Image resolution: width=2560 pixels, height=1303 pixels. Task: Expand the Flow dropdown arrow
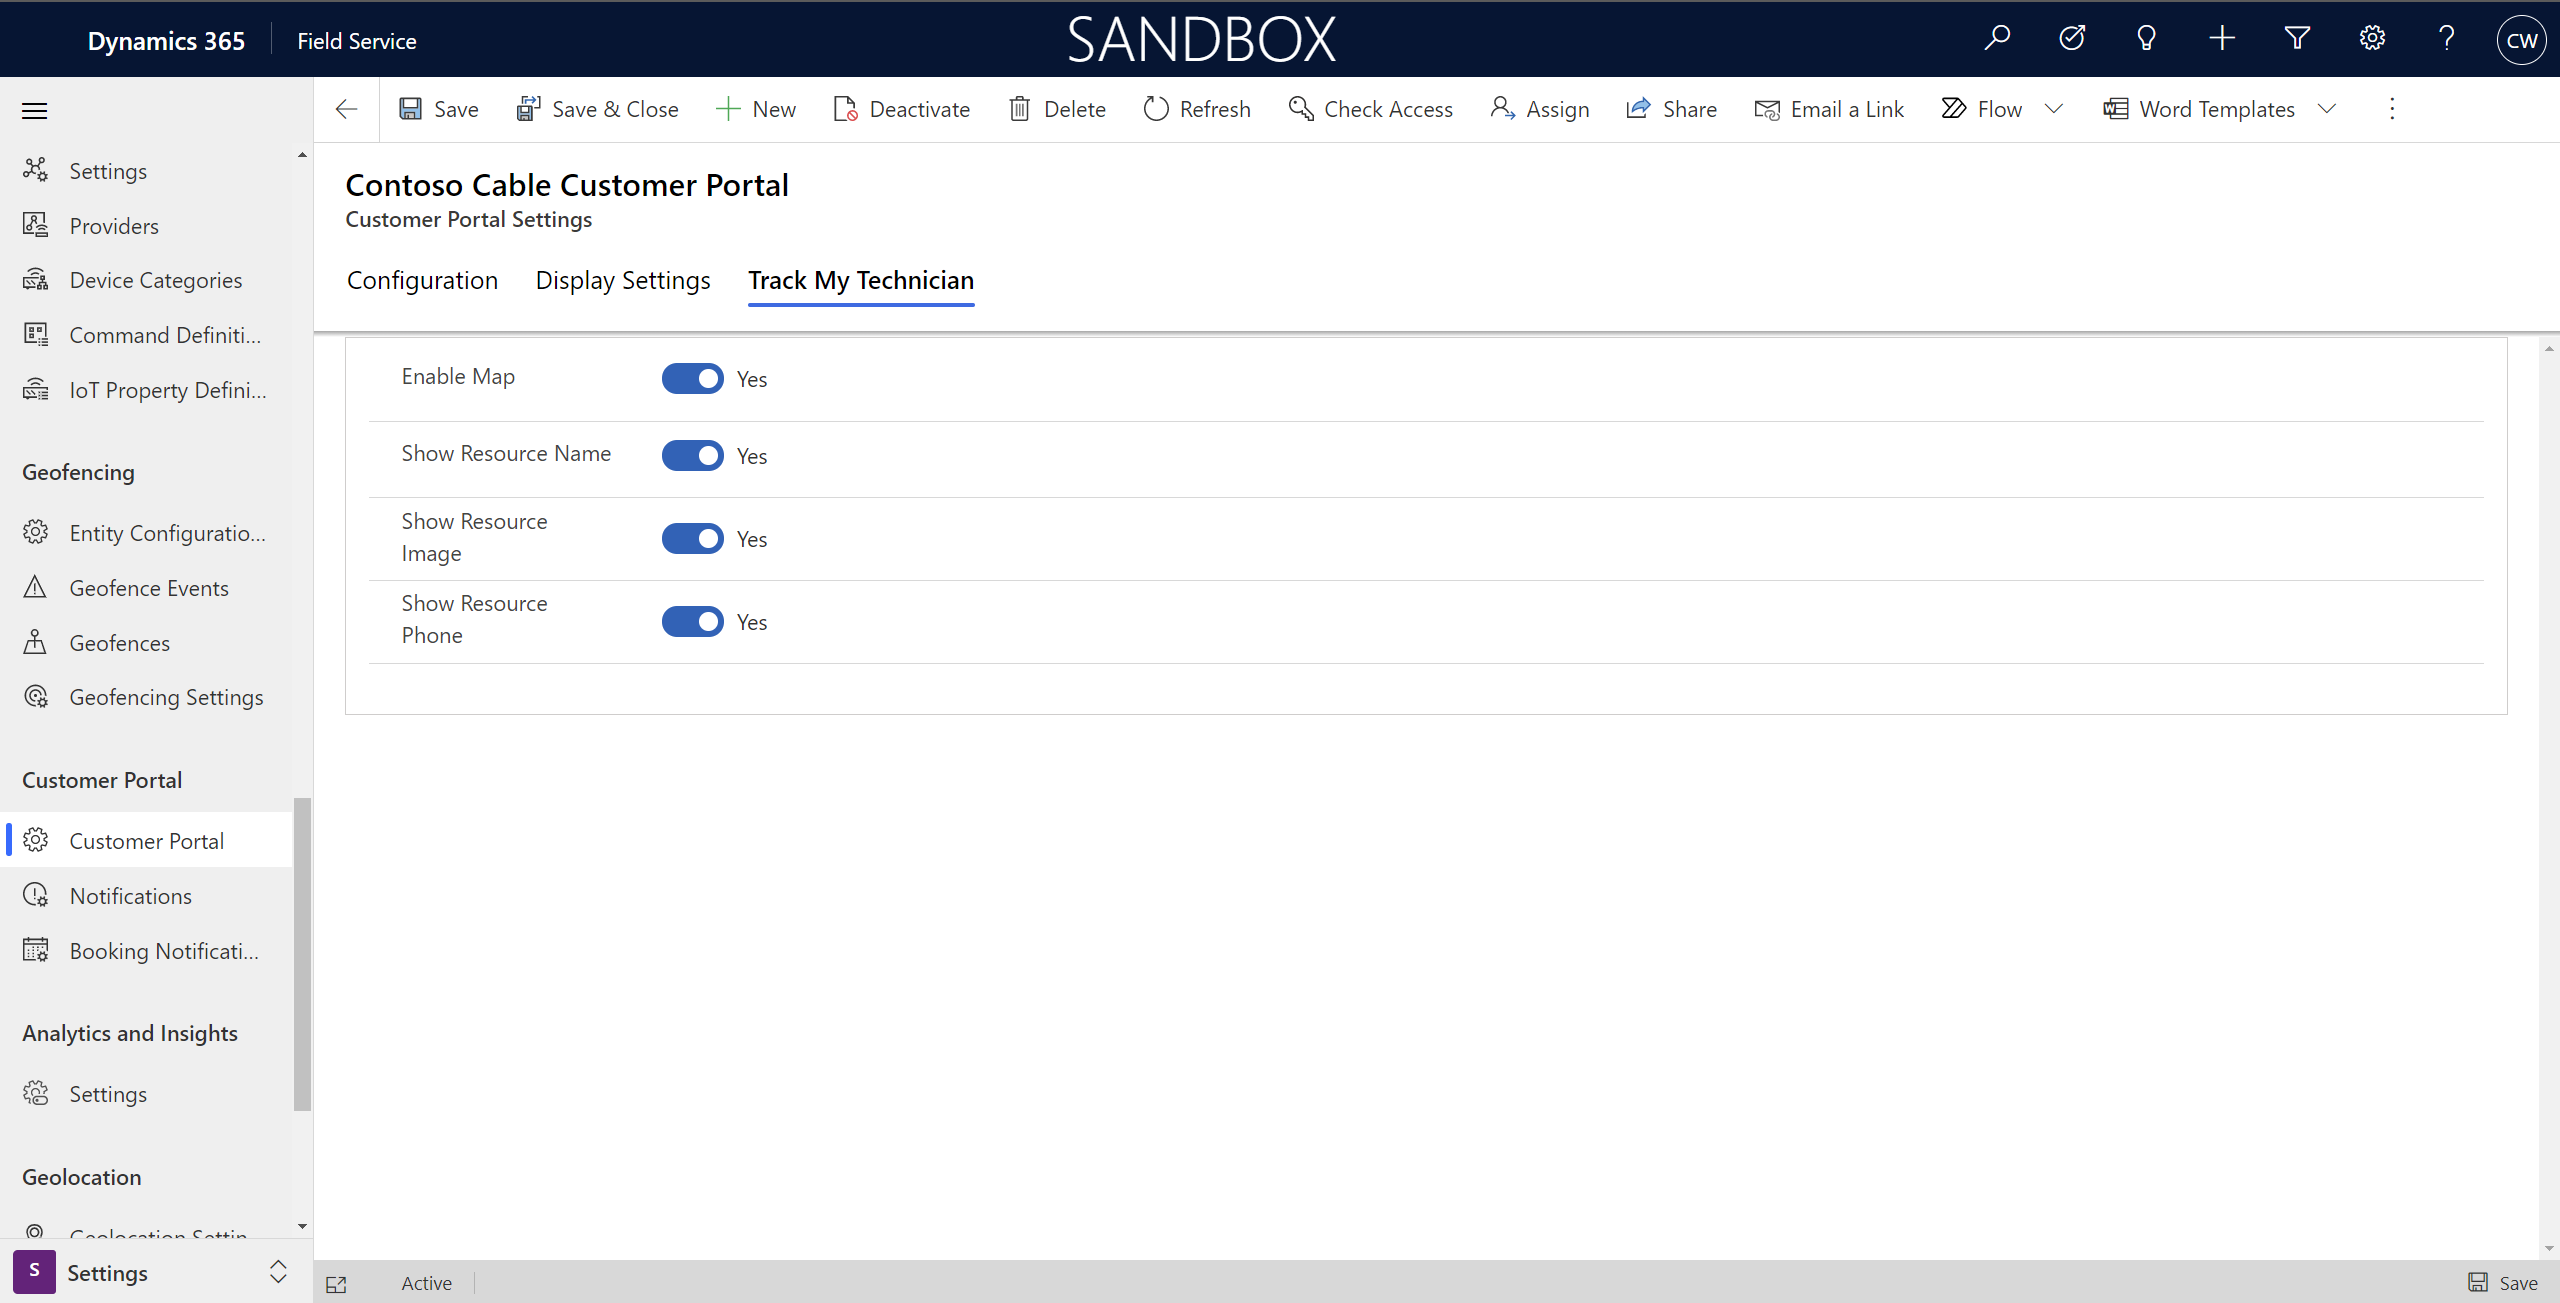click(x=2055, y=108)
